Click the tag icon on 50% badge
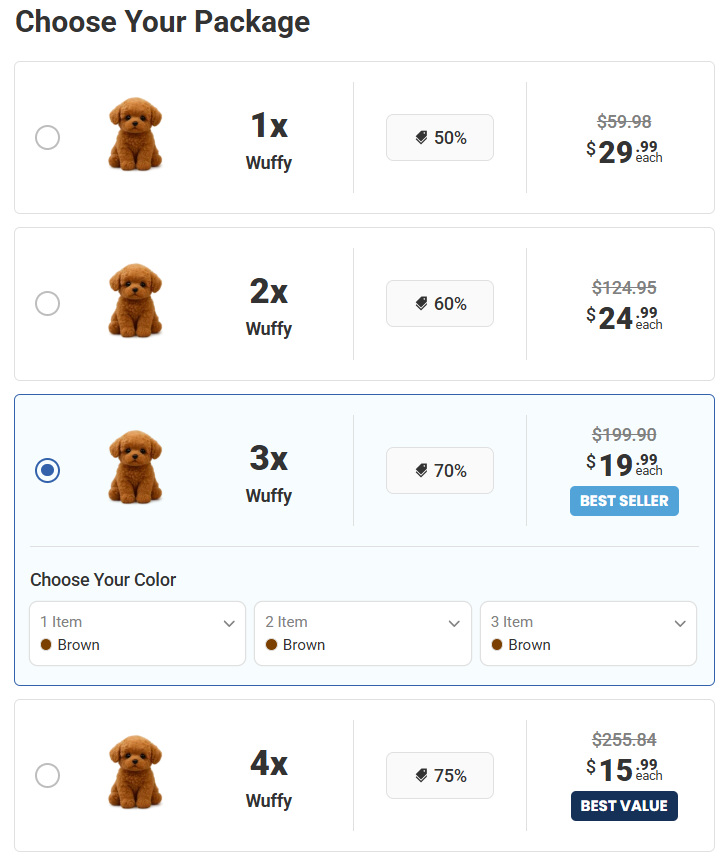The image size is (726, 858). pyautogui.click(x=422, y=138)
